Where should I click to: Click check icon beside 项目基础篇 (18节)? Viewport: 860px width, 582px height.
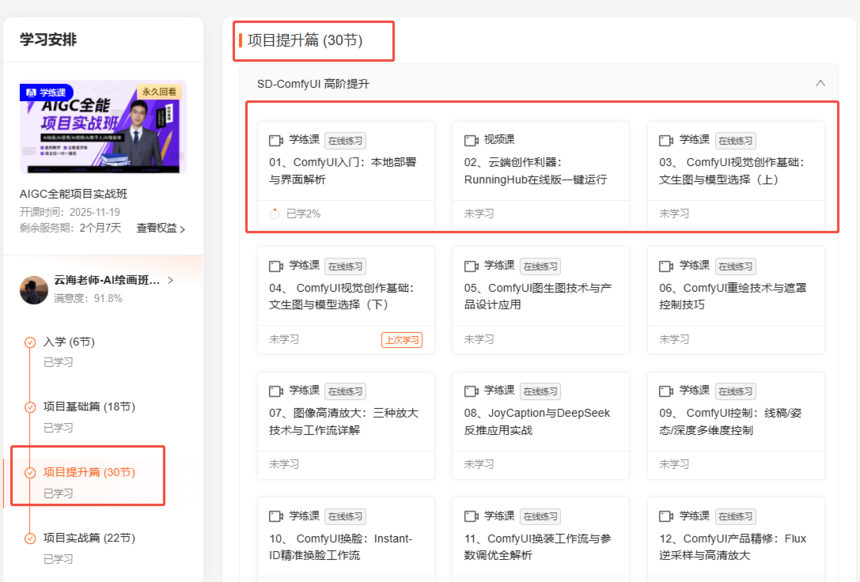pos(30,407)
